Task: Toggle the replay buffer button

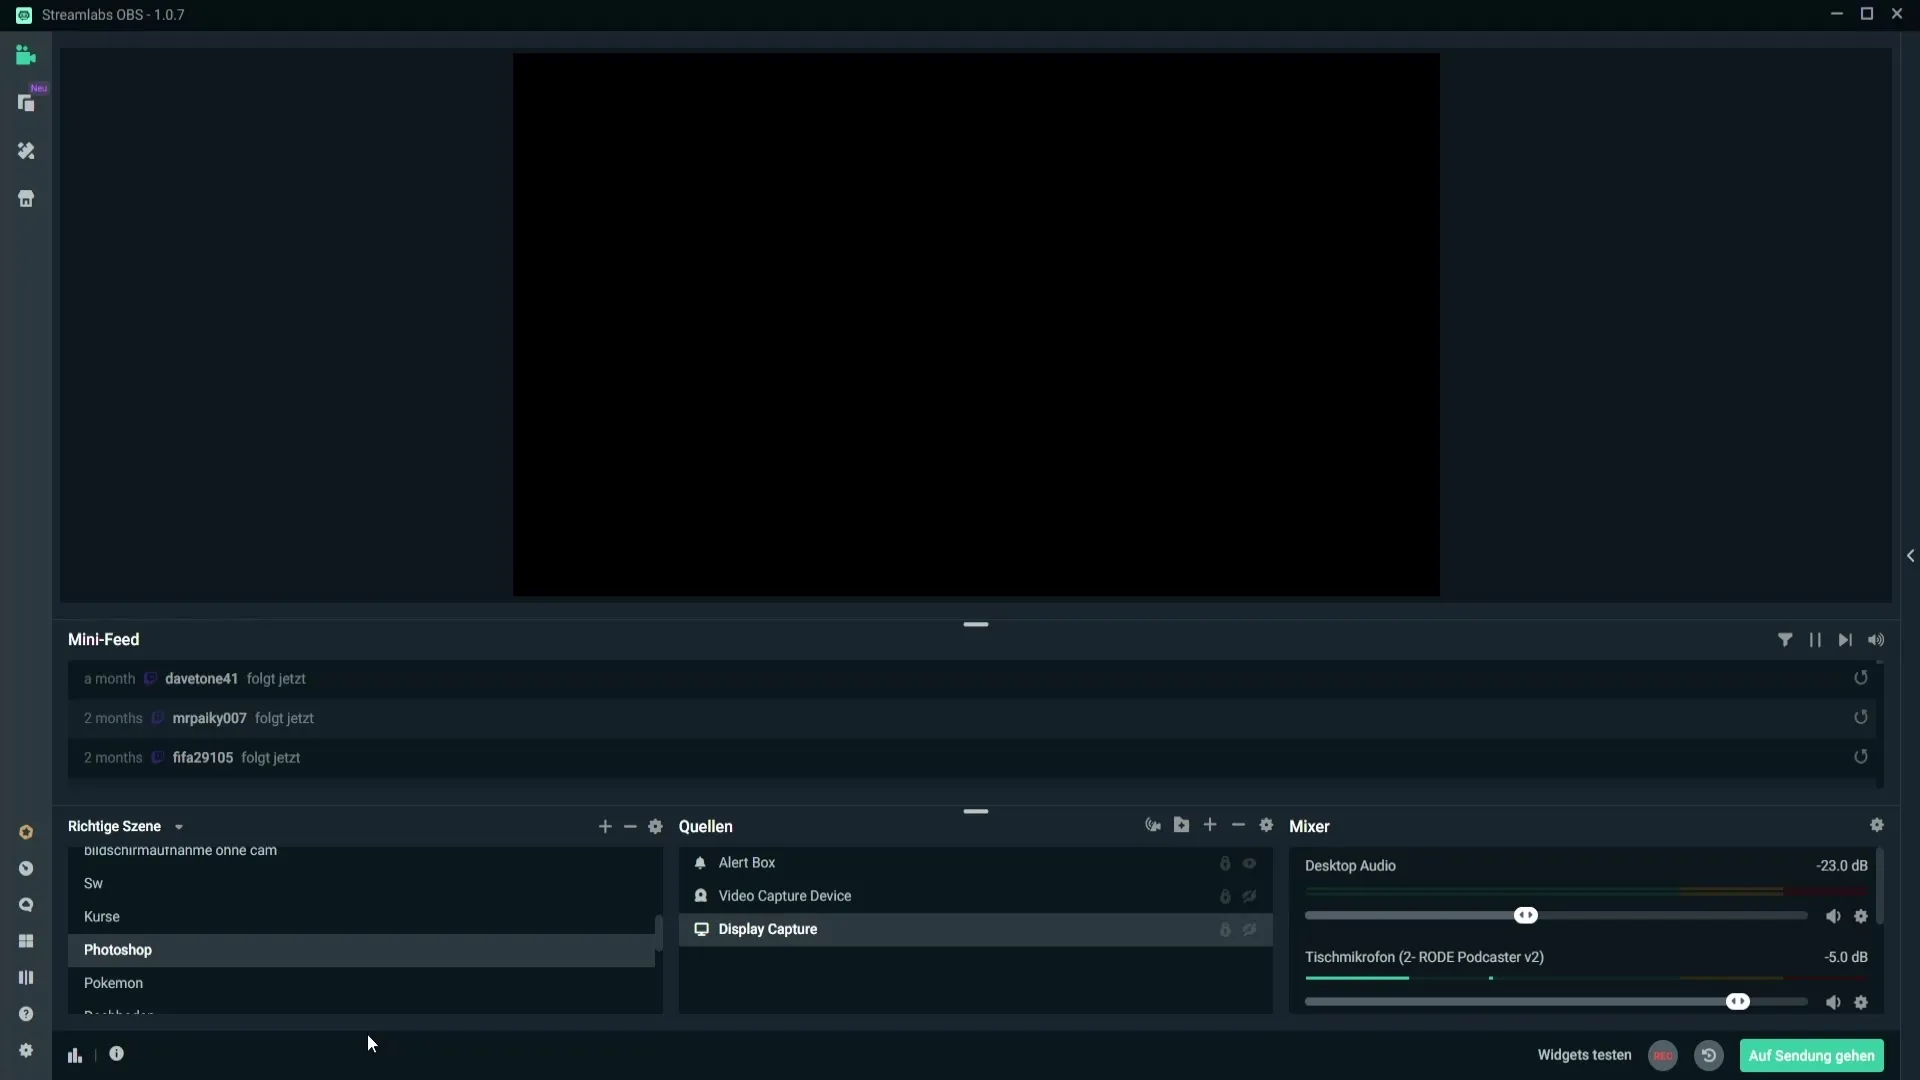Action: (x=1709, y=1056)
